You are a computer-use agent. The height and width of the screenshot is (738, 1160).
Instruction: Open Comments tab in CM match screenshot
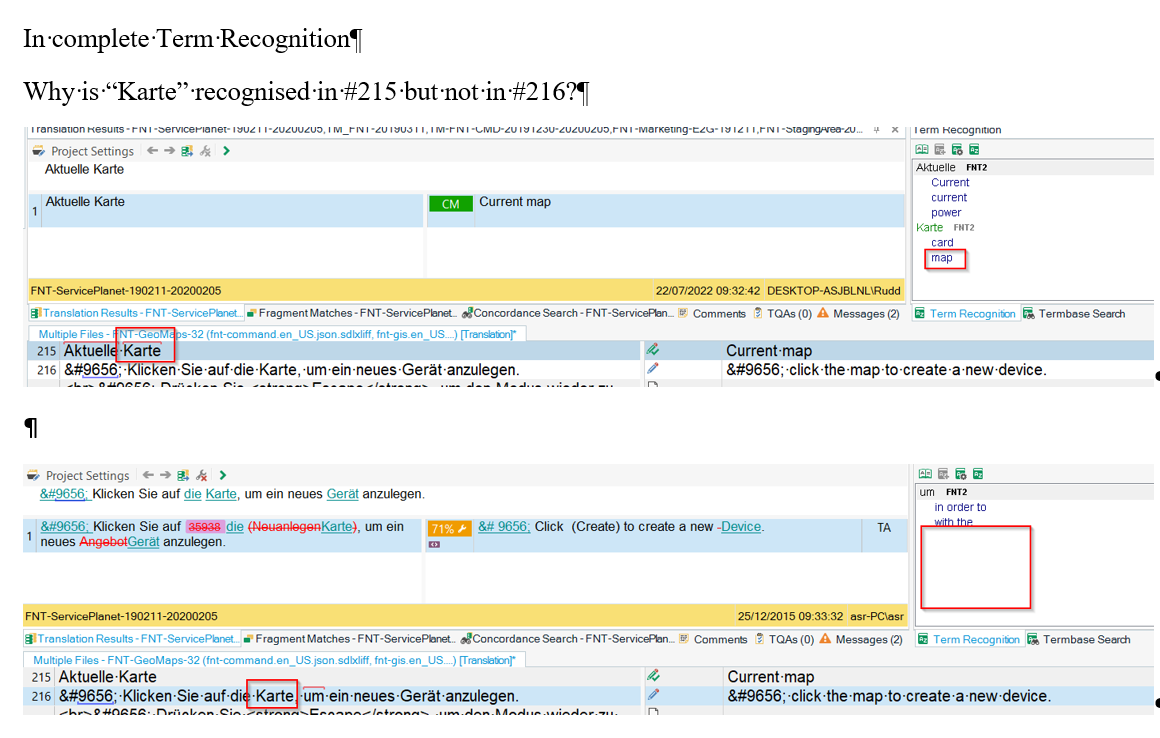click(712, 314)
